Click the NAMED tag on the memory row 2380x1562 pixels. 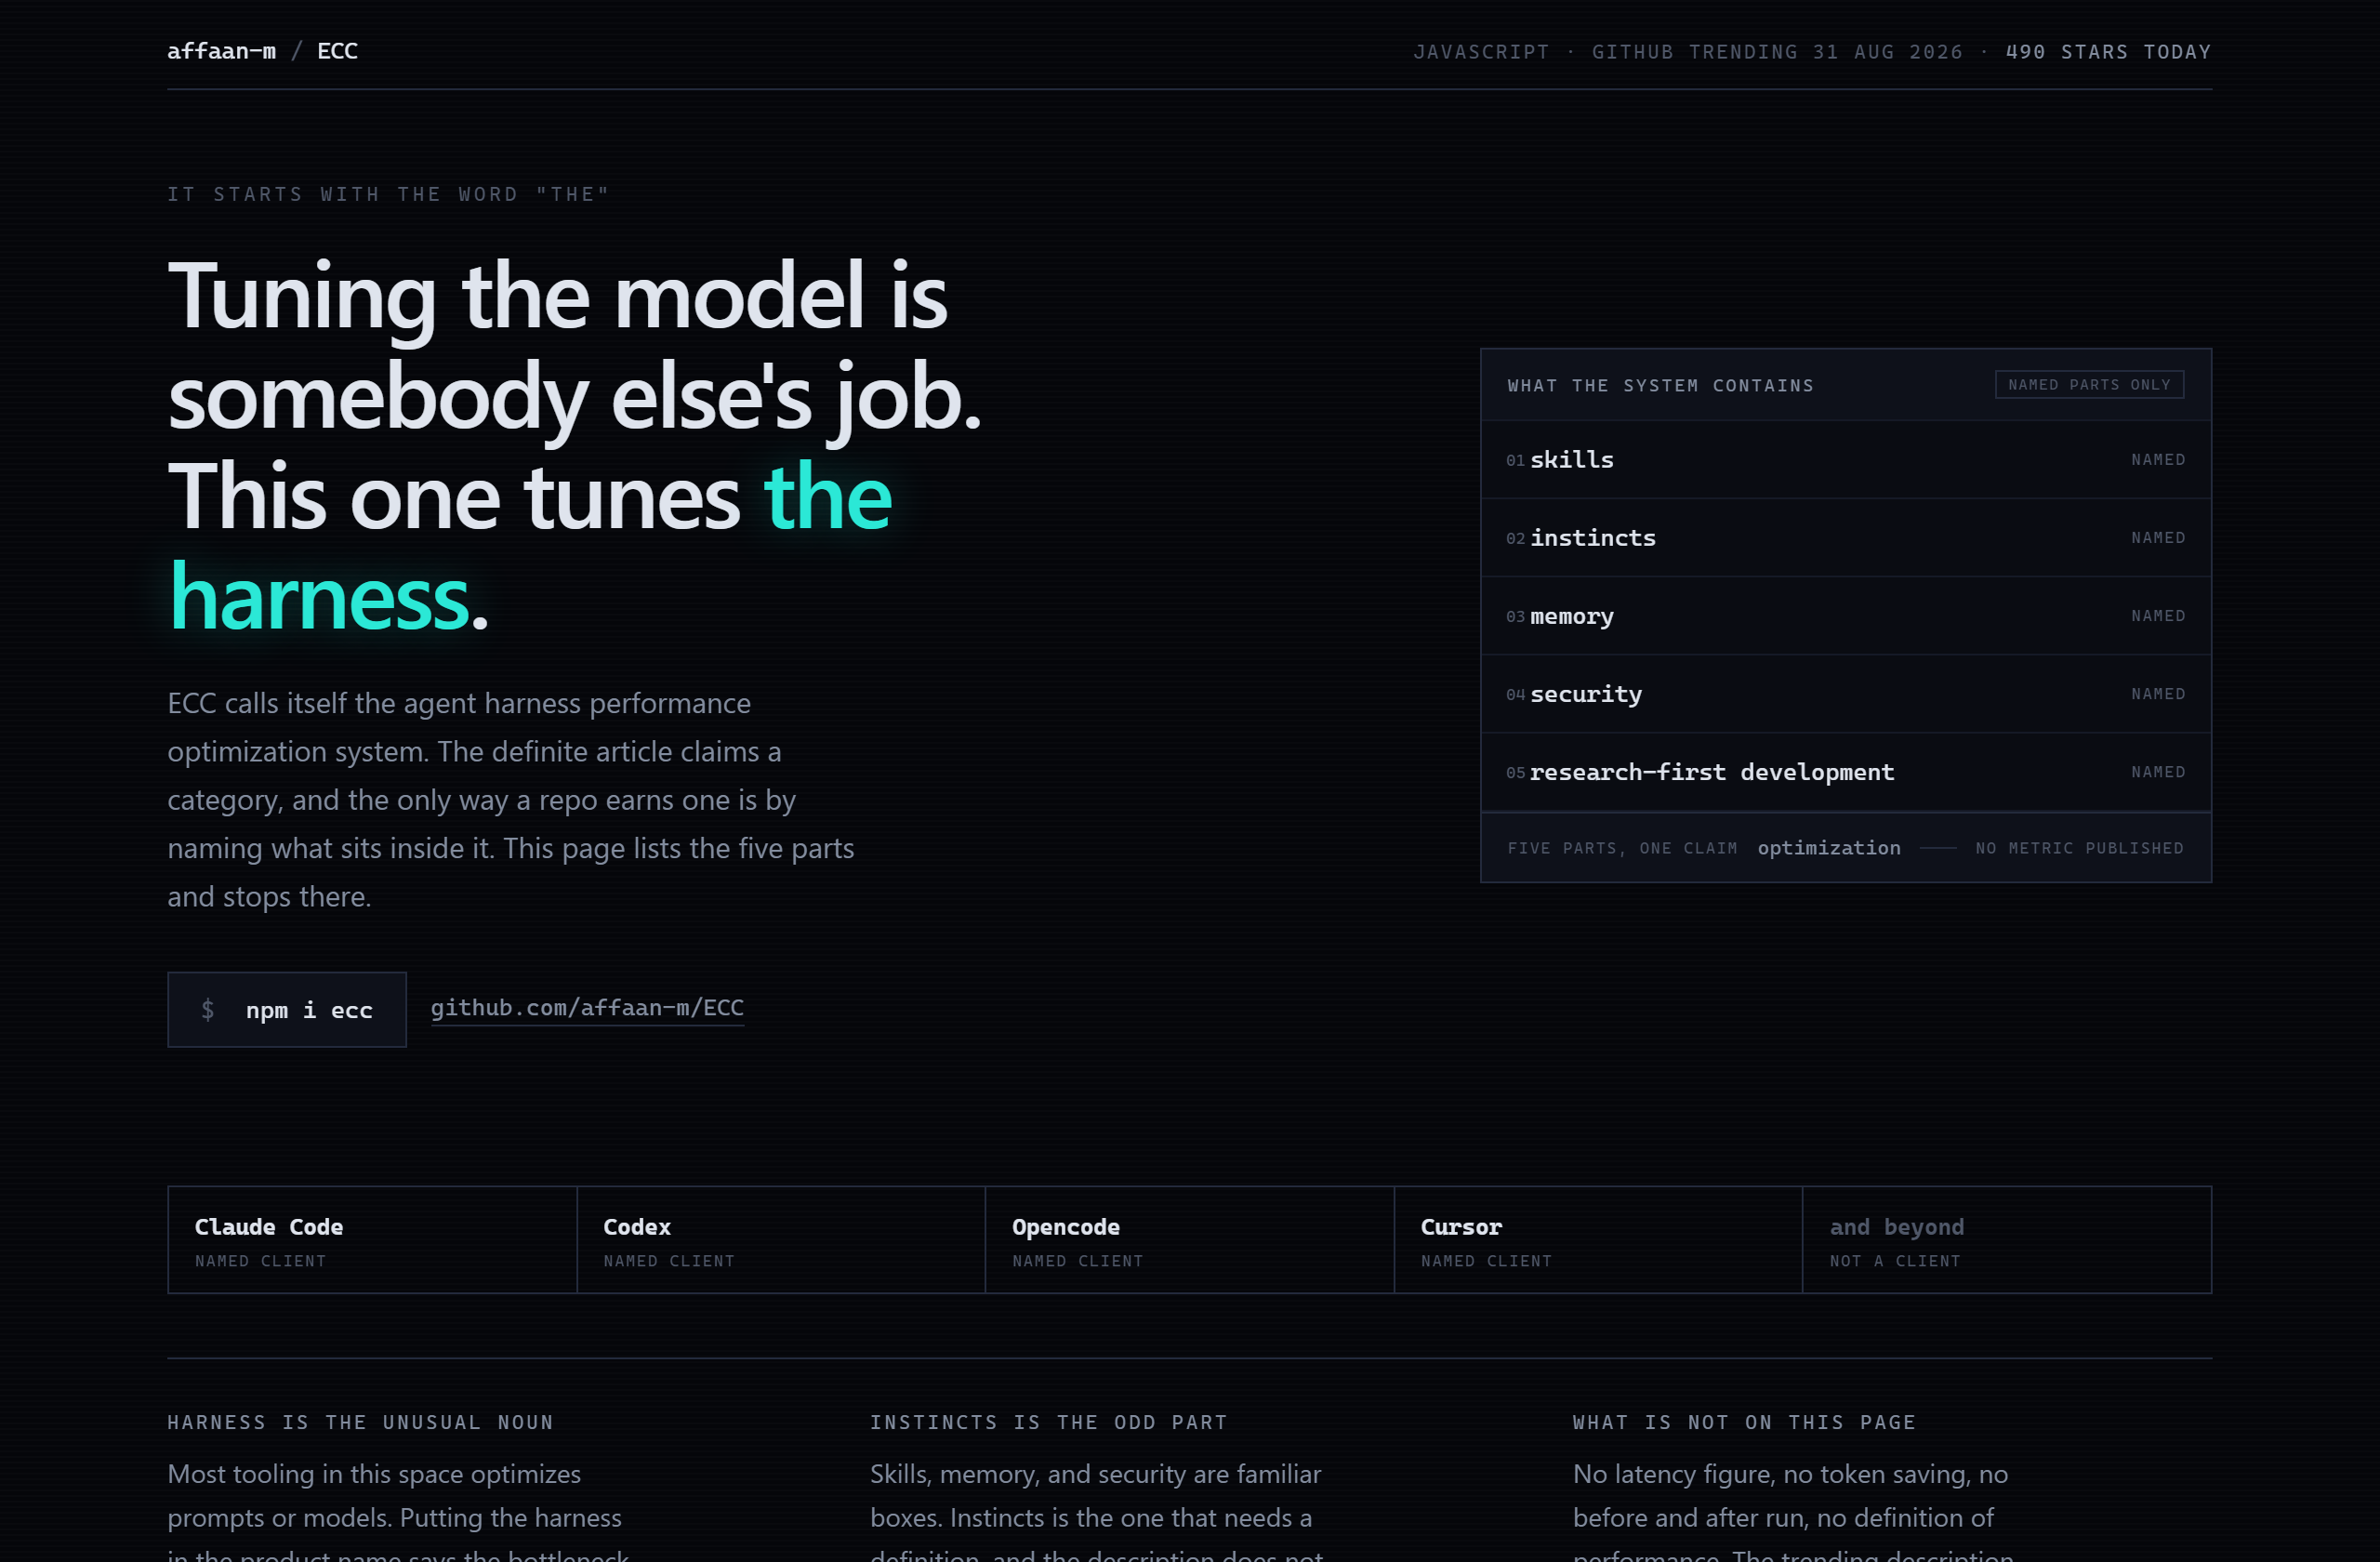[2158, 616]
